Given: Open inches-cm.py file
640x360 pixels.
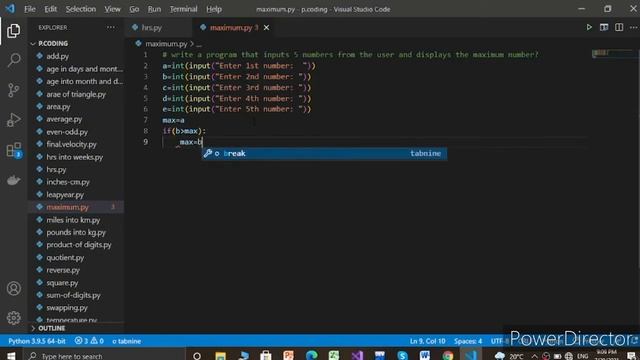Looking at the screenshot, I should point(68,182).
